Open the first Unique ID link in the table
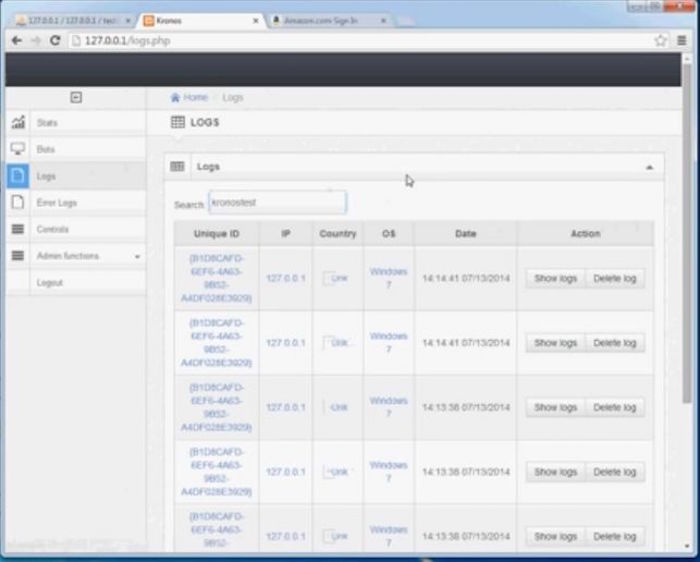Image resolution: width=700 pixels, height=562 pixels. 216,278
